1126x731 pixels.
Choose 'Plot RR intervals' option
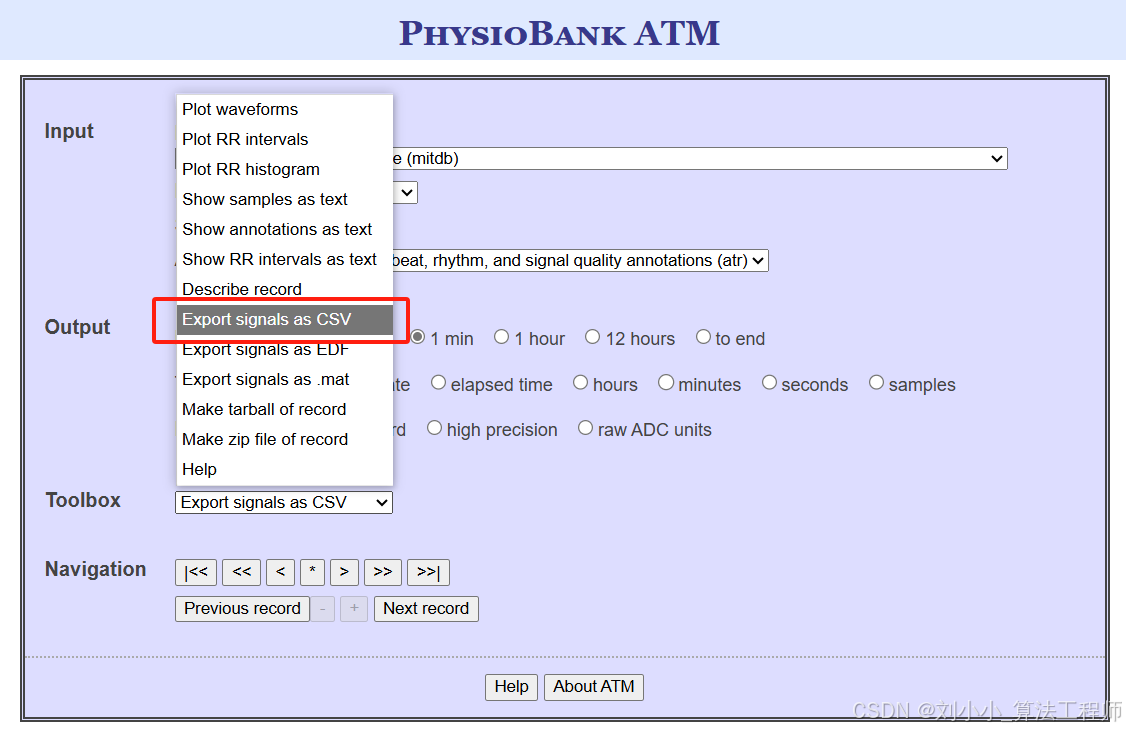pos(284,139)
